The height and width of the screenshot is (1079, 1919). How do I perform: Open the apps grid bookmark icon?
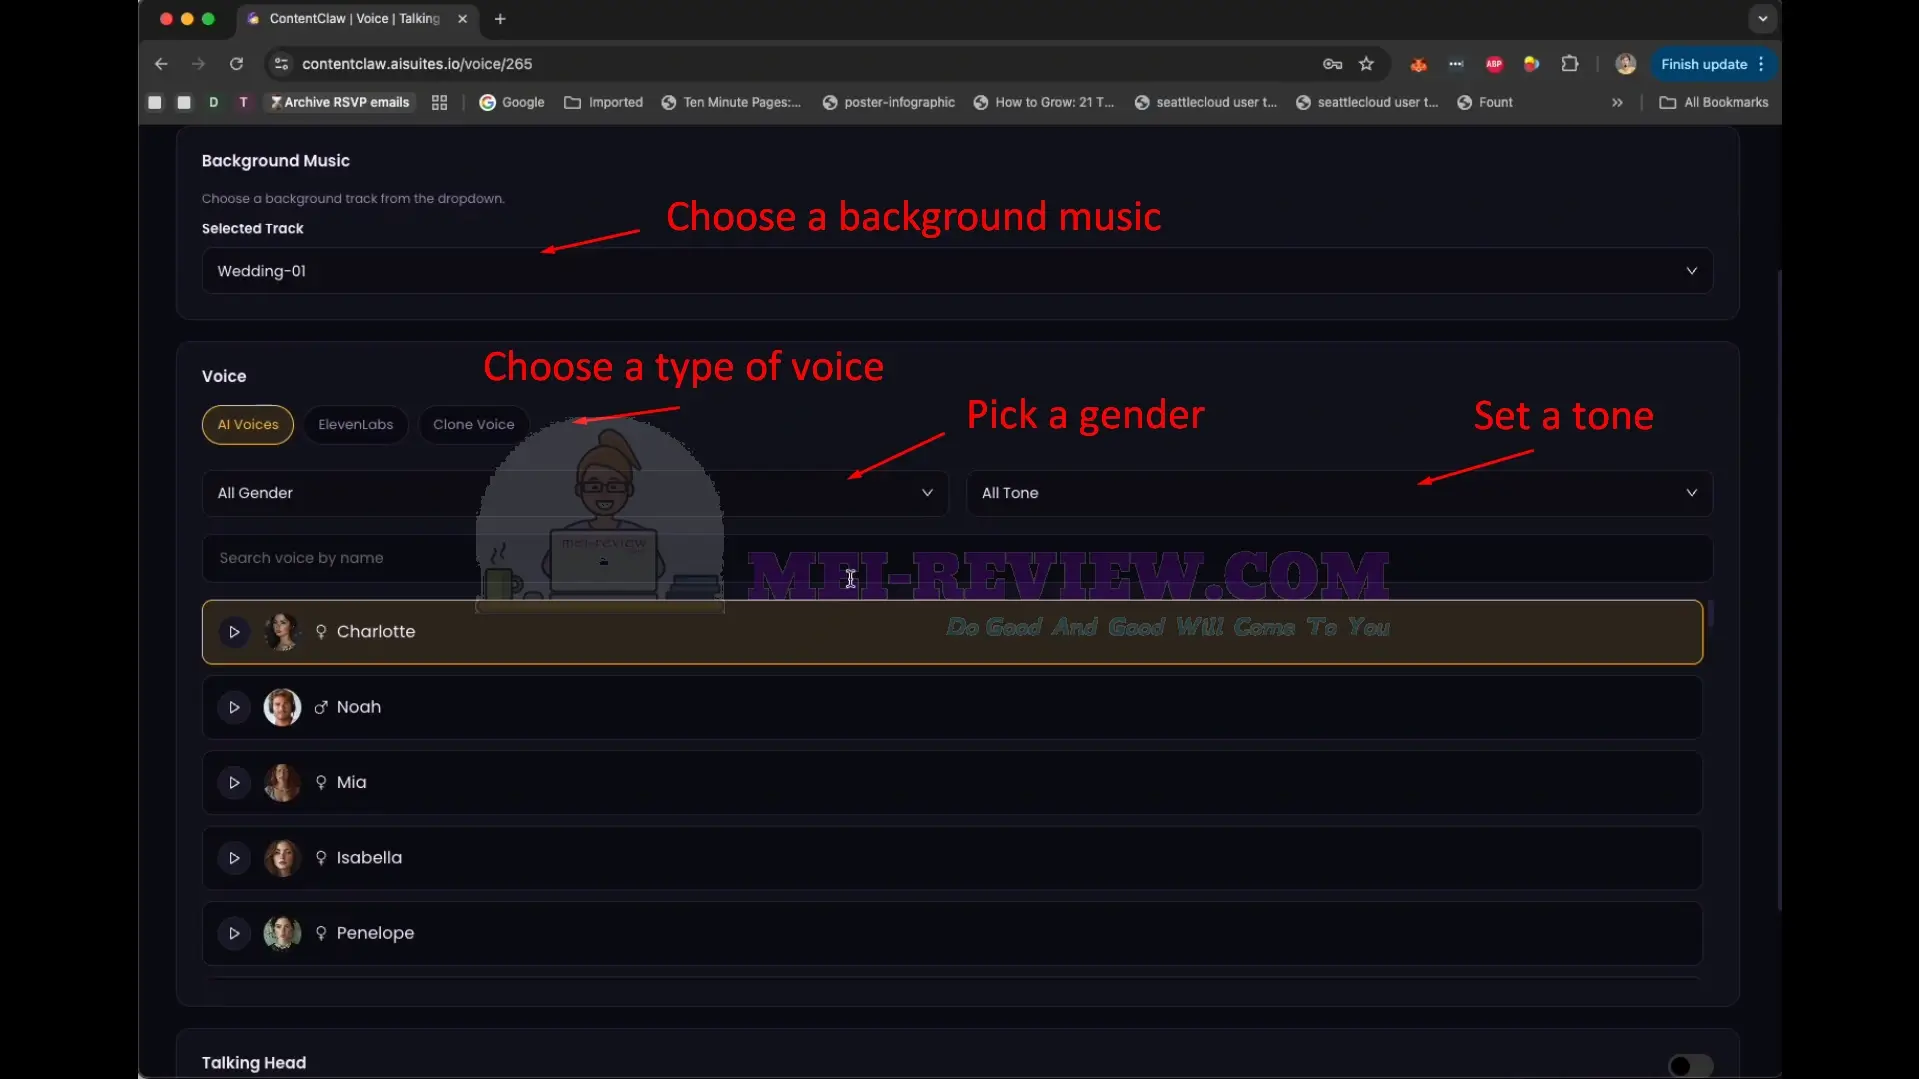[439, 102]
